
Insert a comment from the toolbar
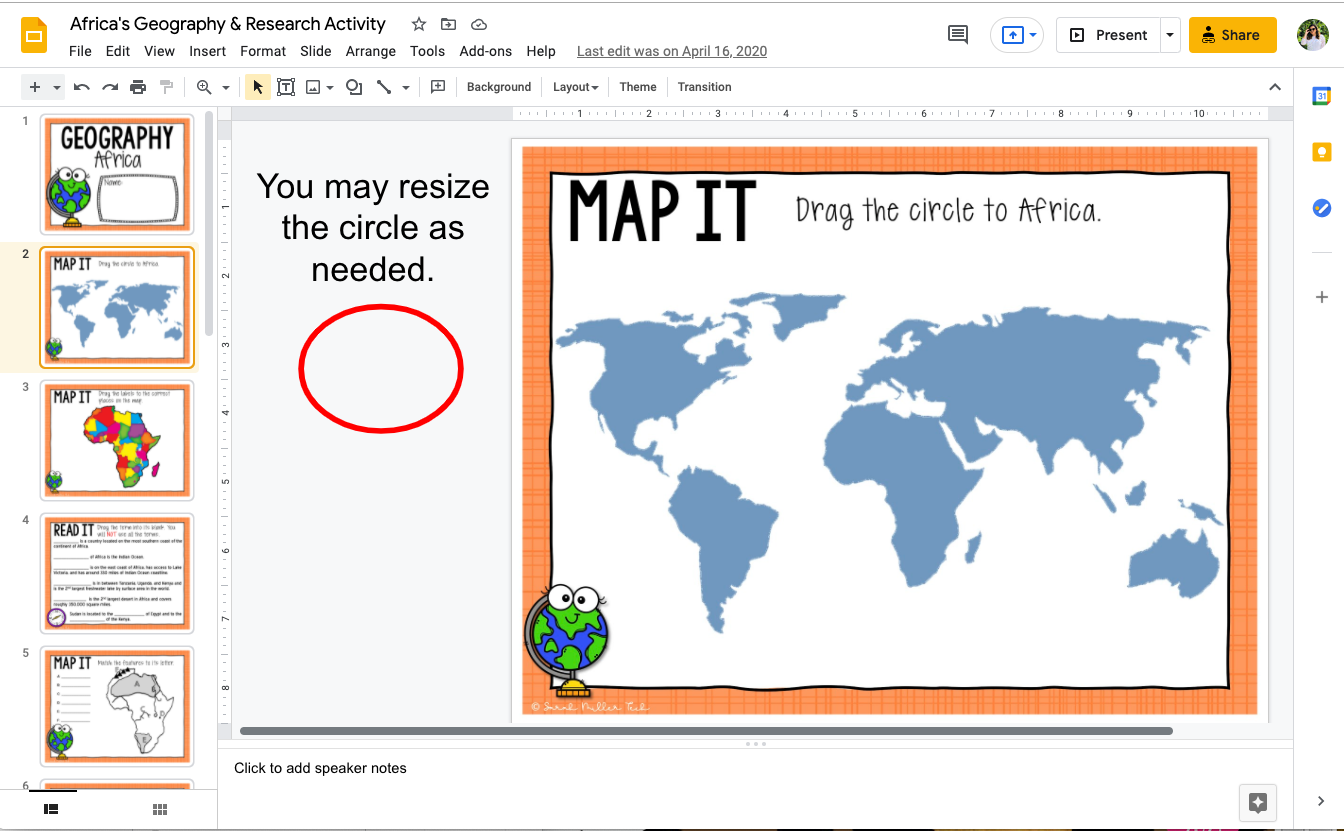(x=437, y=87)
